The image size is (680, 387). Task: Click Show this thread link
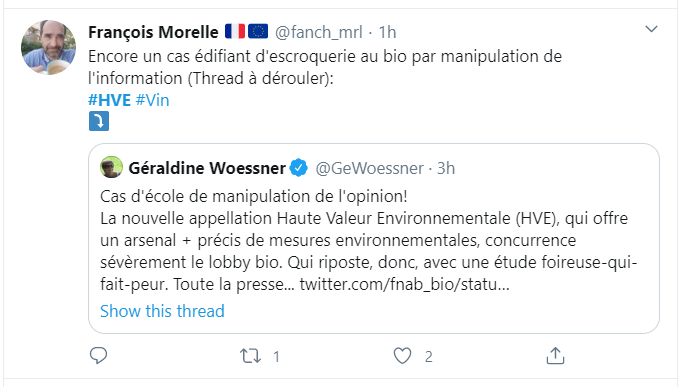tap(162, 311)
